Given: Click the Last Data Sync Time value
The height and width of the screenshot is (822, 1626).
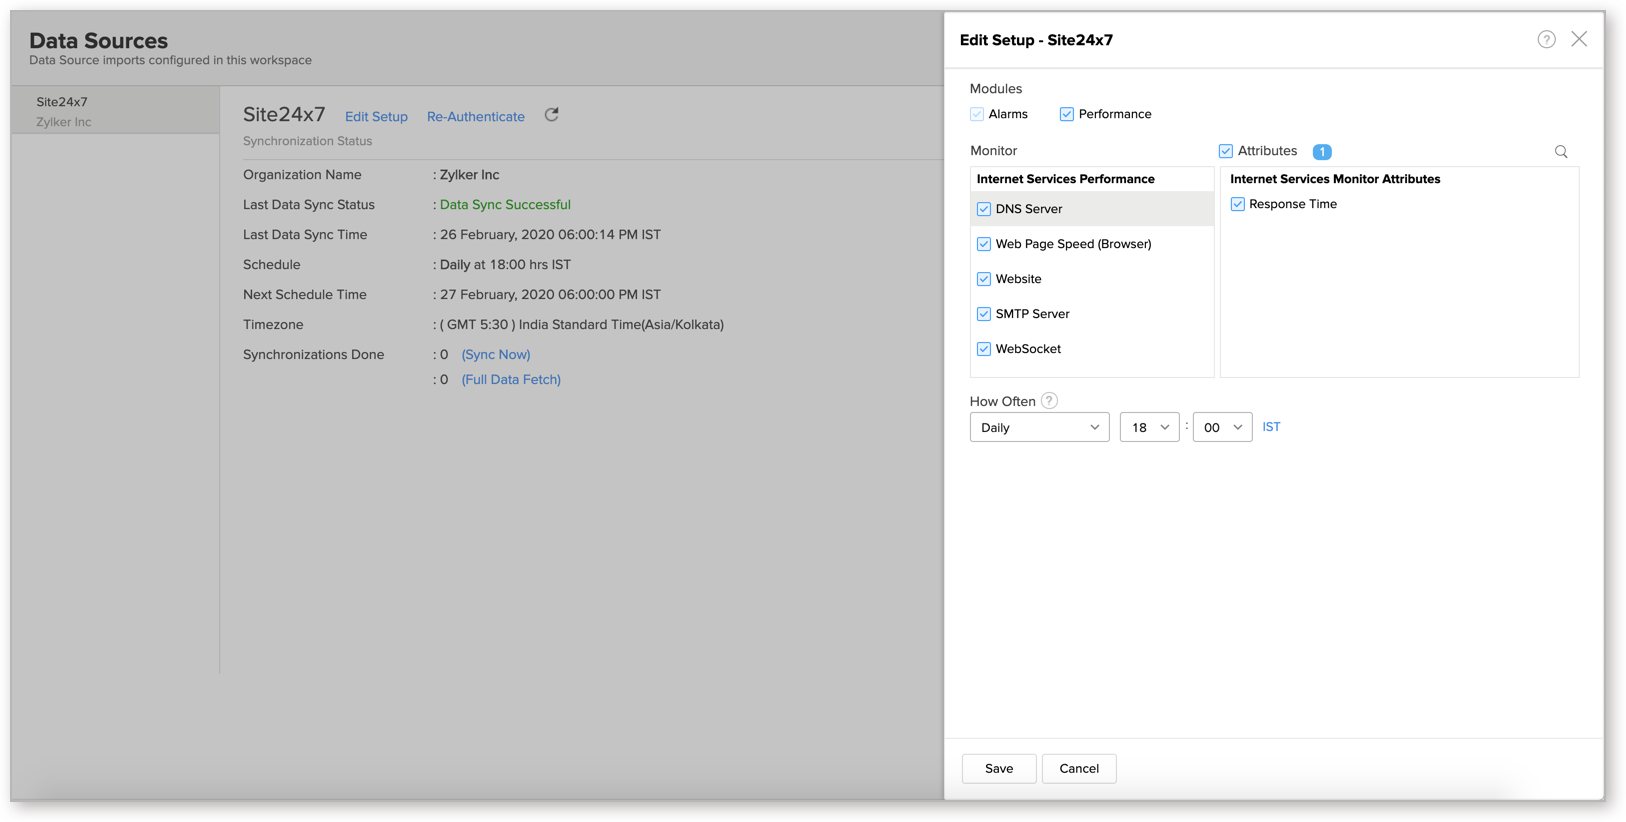Looking at the screenshot, I should [550, 235].
